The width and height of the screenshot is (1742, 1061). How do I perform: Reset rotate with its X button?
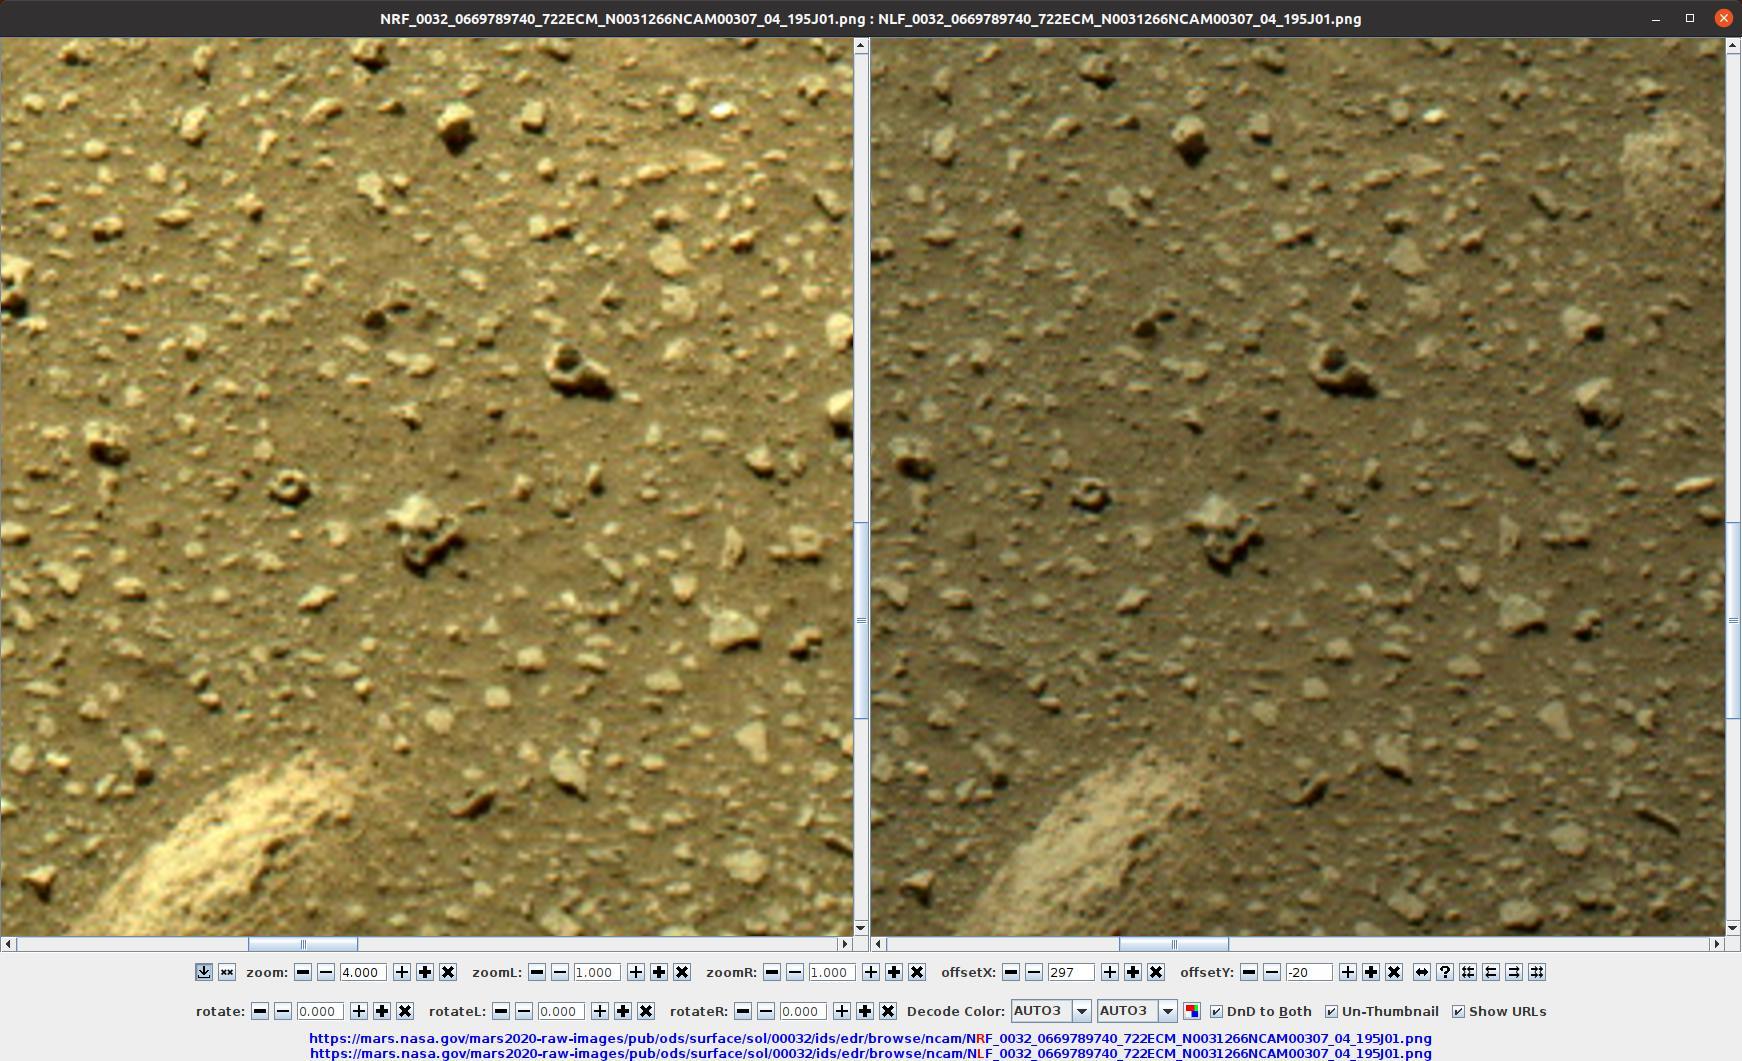(x=405, y=1011)
